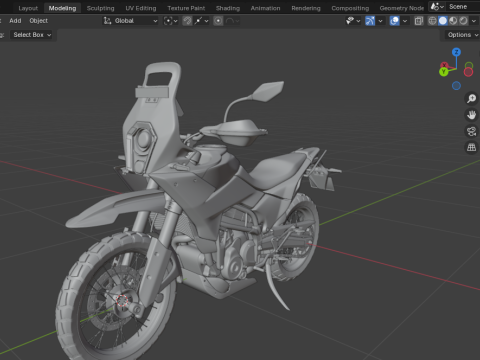The width and height of the screenshot is (480, 360).
Task: Switch to solid viewport shading
Action: [x=443, y=21]
